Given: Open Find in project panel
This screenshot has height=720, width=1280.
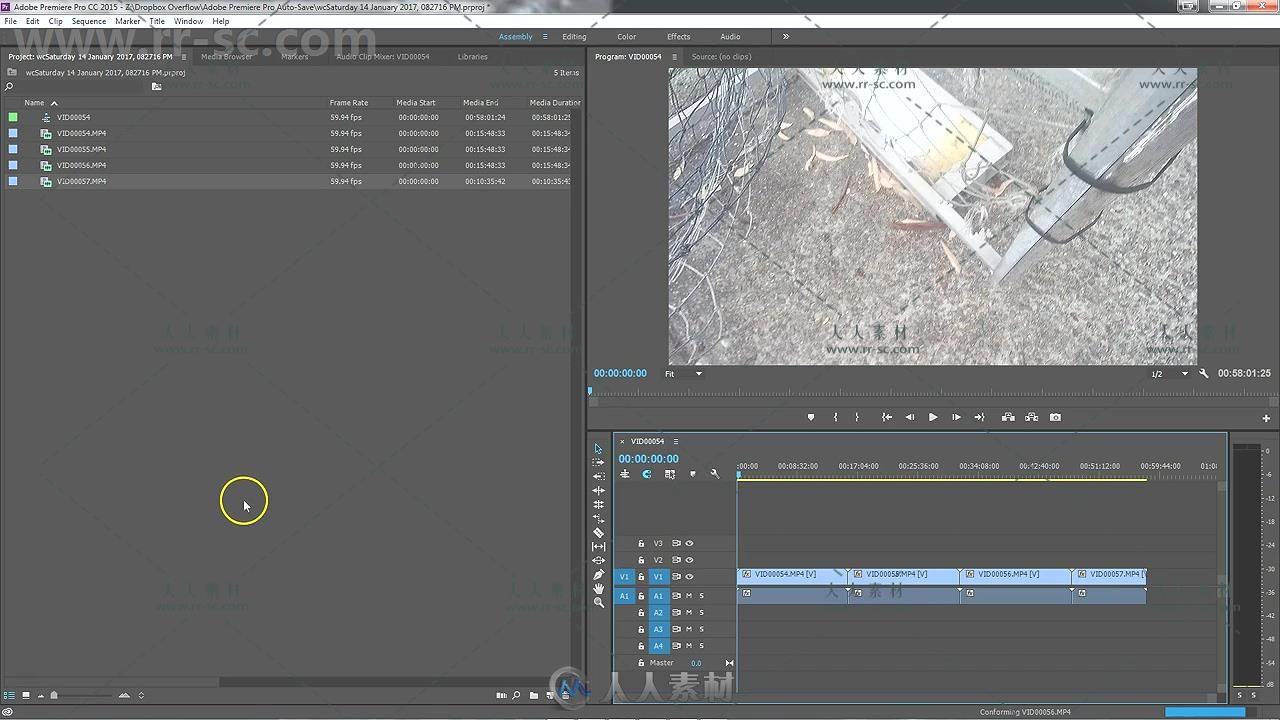Looking at the screenshot, I should [516, 695].
